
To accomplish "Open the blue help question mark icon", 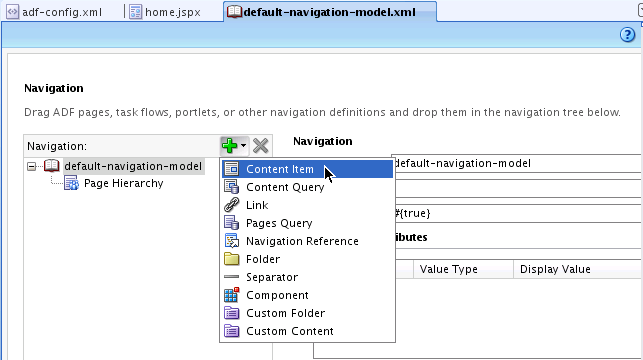I will click(x=627, y=35).
